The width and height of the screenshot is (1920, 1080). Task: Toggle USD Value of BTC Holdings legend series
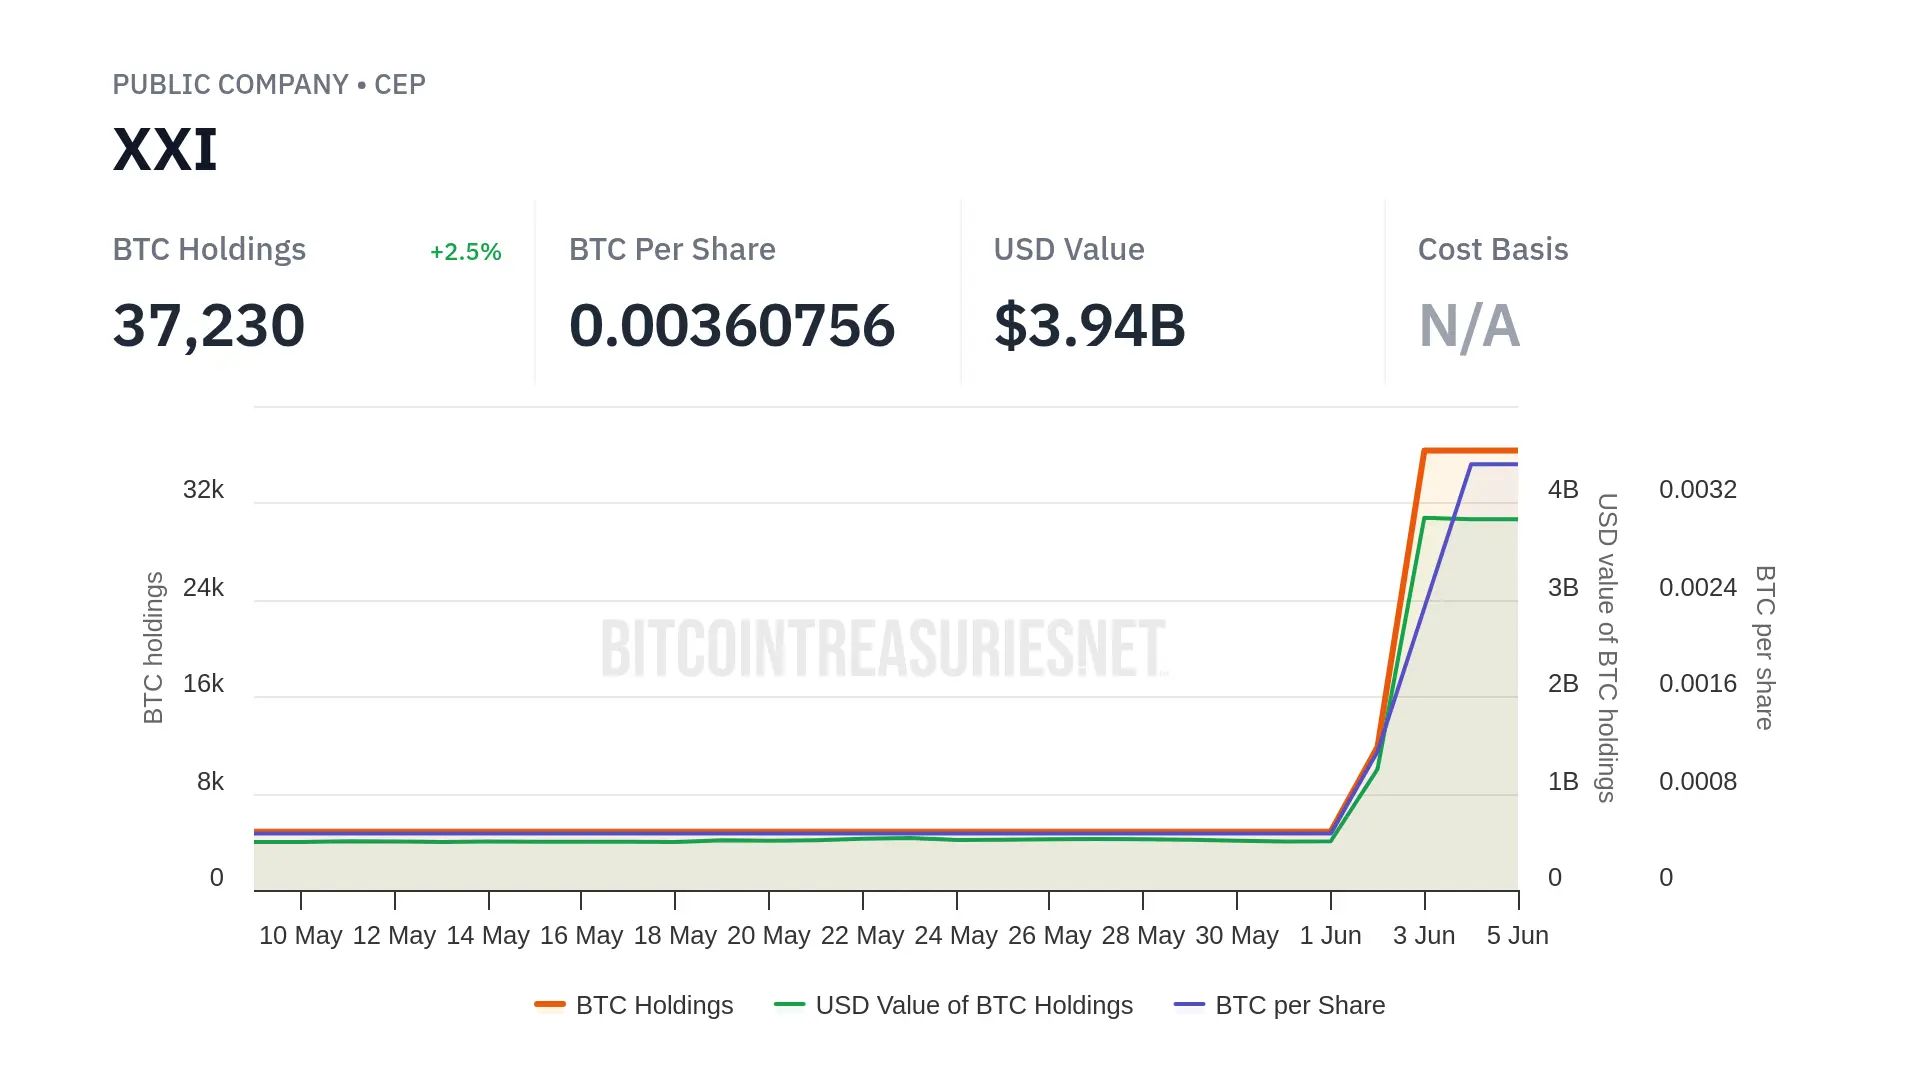coord(973,1005)
